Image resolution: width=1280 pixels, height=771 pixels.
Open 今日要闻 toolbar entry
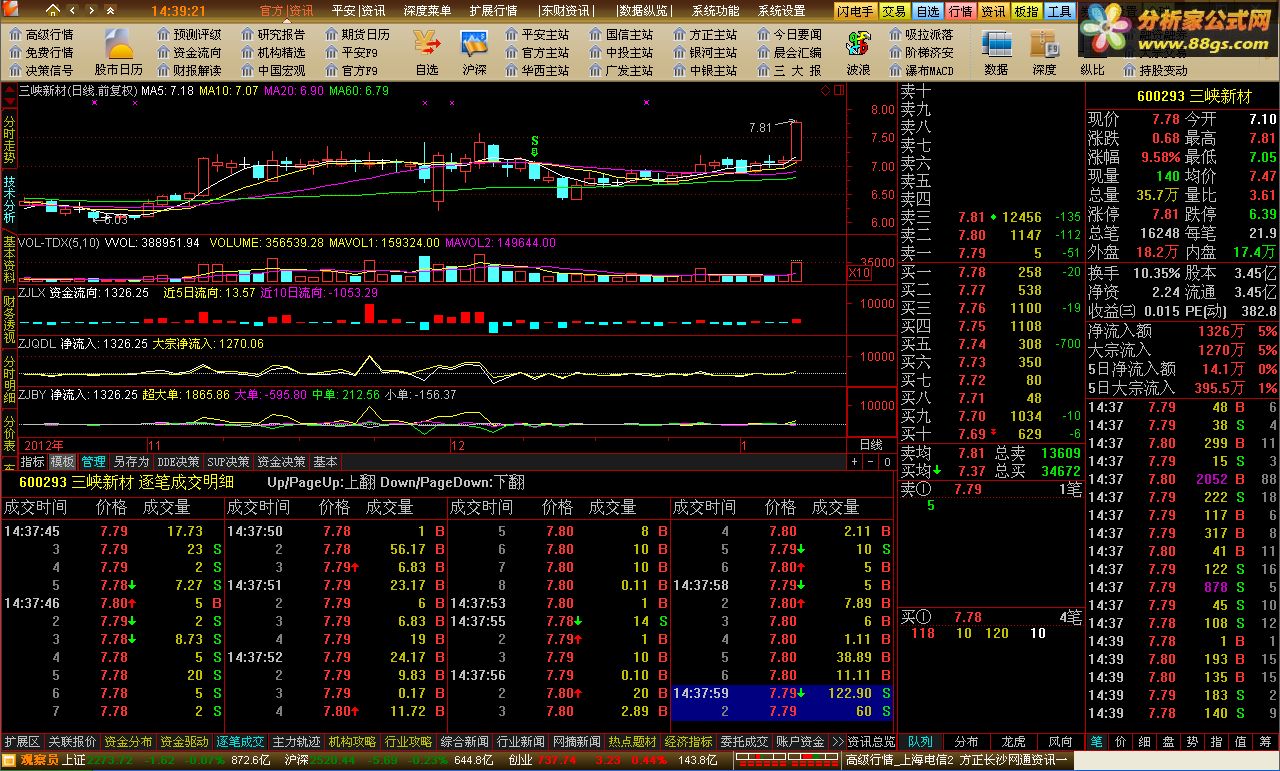point(790,34)
